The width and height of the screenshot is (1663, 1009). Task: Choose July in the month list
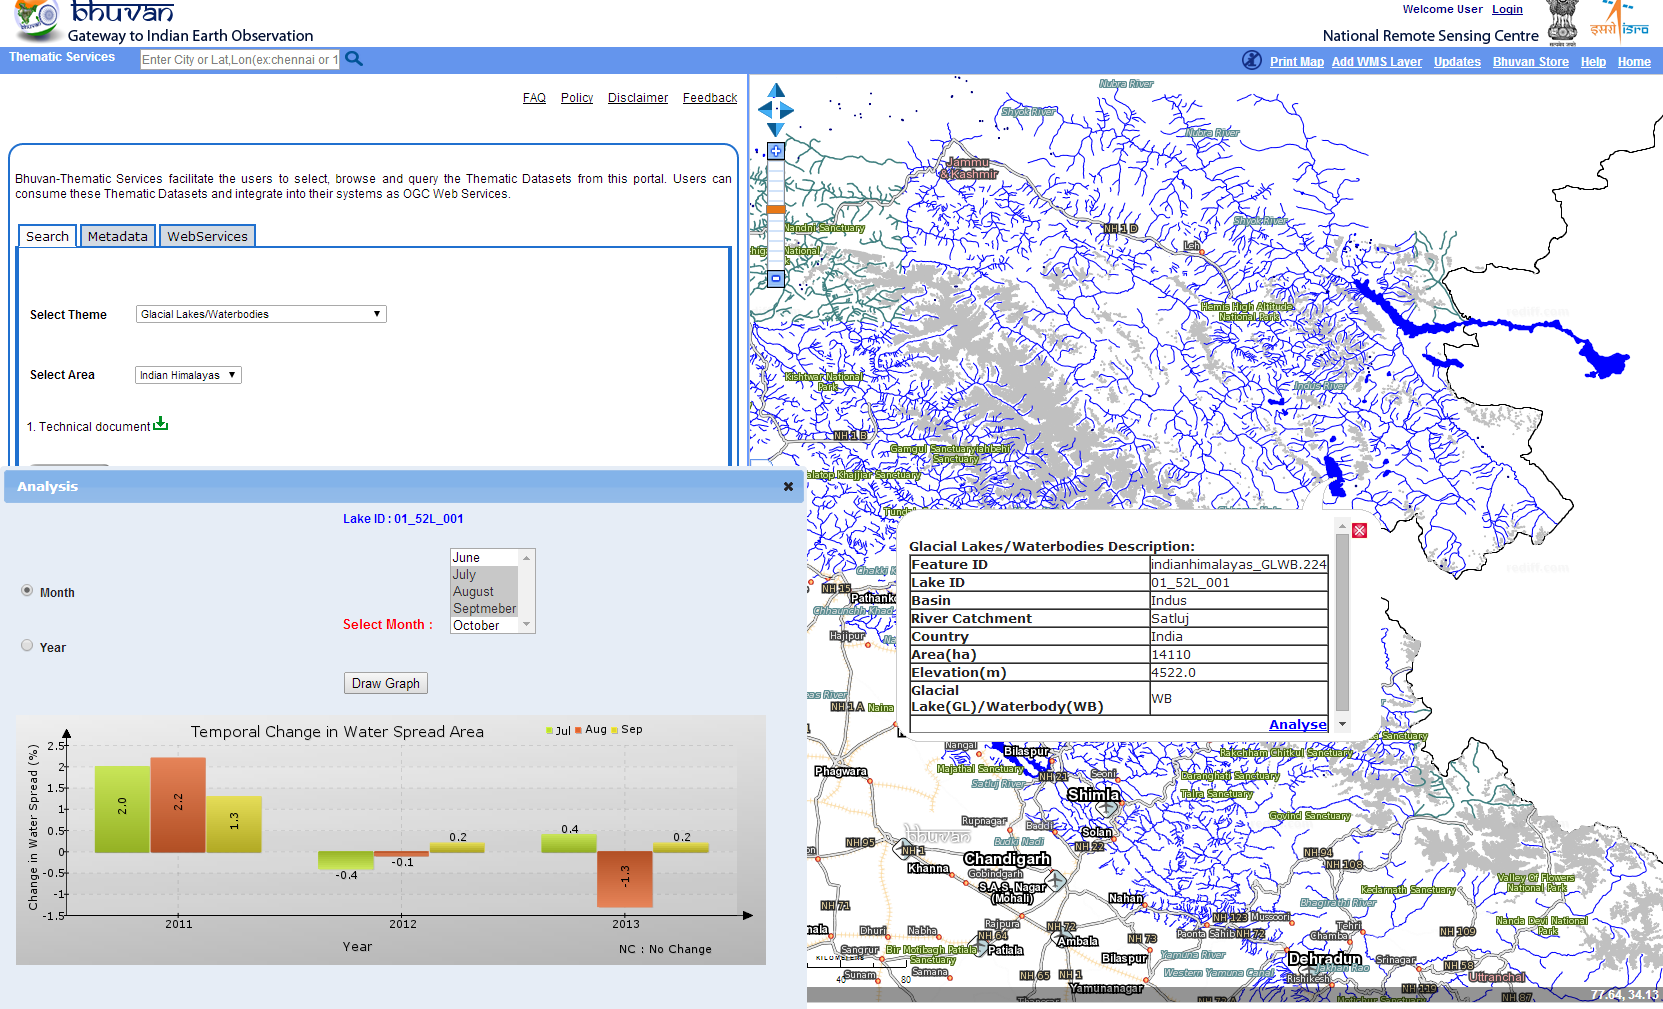(x=484, y=575)
